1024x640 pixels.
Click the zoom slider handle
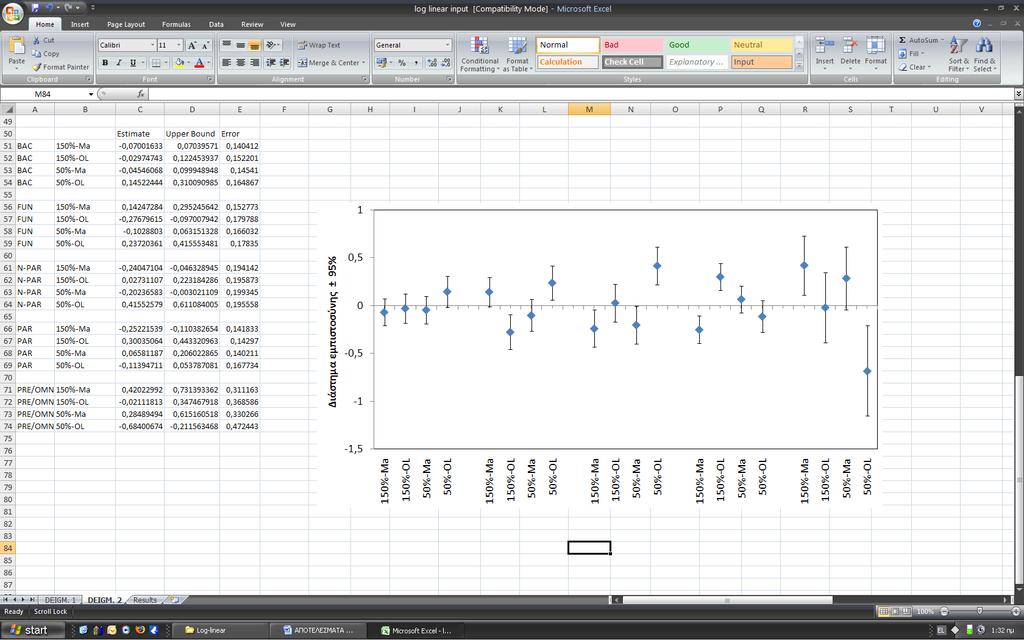[x=979, y=611]
